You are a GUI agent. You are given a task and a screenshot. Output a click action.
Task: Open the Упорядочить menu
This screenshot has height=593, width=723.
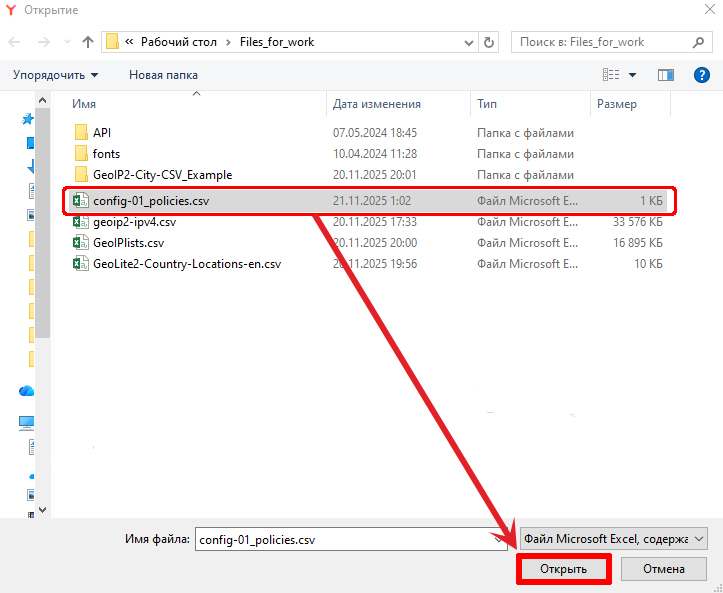coord(55,75)
